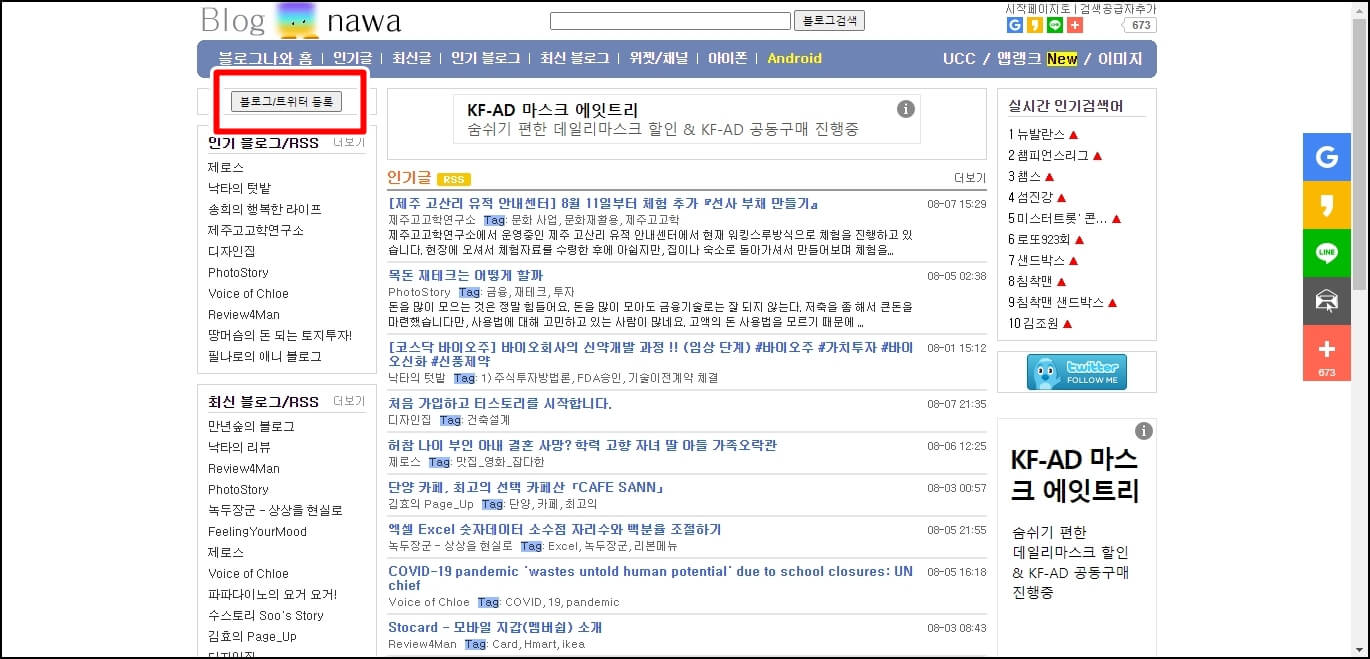Click large yellow KakaoTalk button on floating sidebar
Screen dimensions: 1370x659
[1327, 205]
